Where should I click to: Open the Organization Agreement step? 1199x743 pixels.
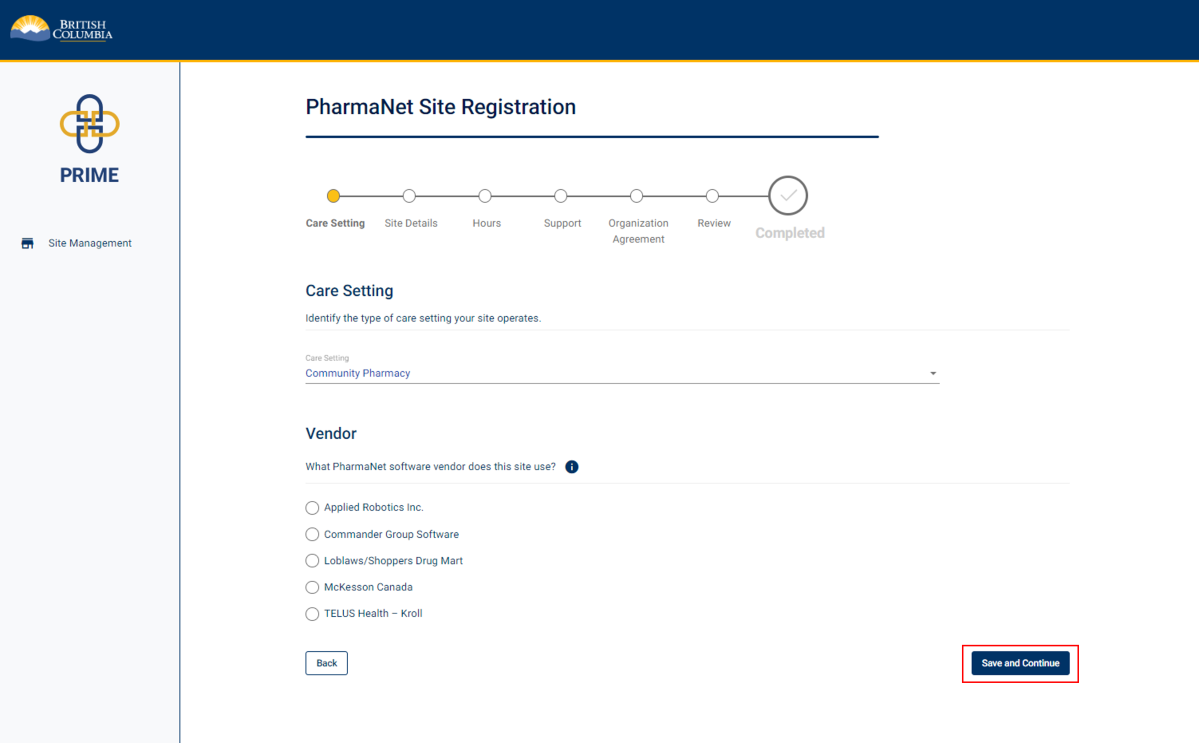point(637,196)
